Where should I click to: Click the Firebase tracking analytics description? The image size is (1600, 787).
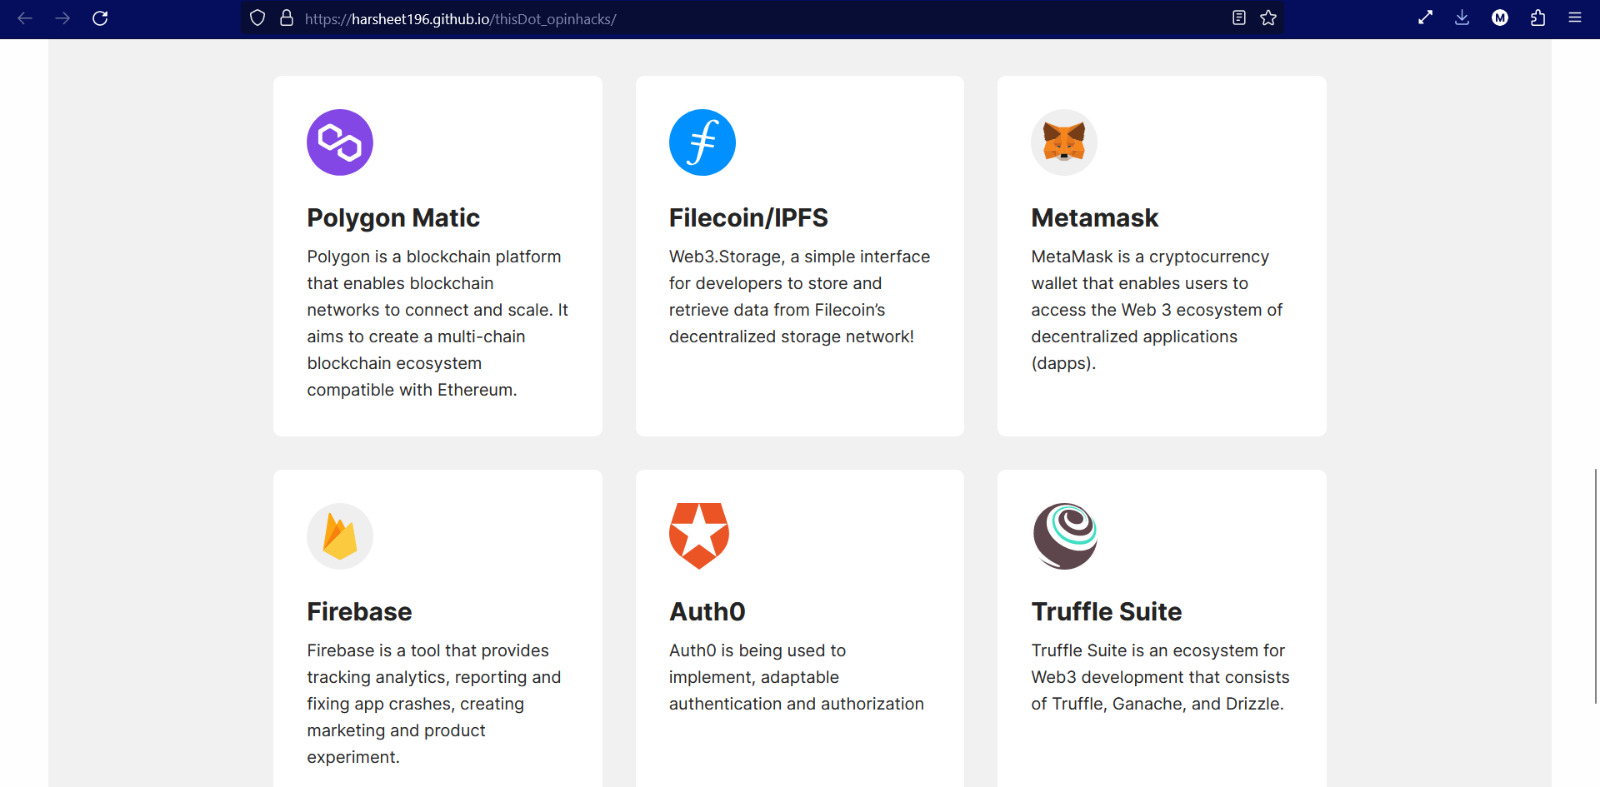click(x=434, y=704)
